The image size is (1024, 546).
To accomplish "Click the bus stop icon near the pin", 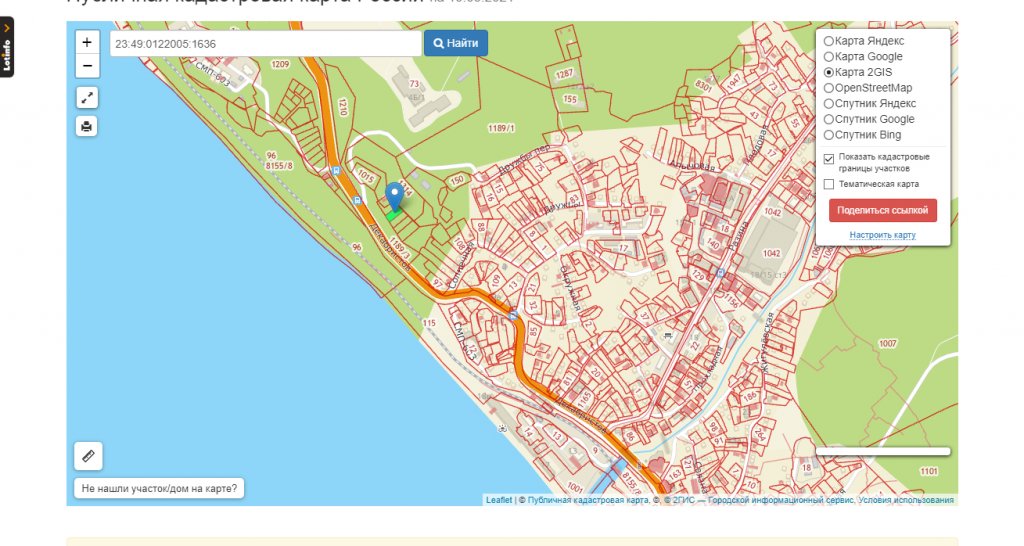I will pyautogui.click(x=356, y=199).
